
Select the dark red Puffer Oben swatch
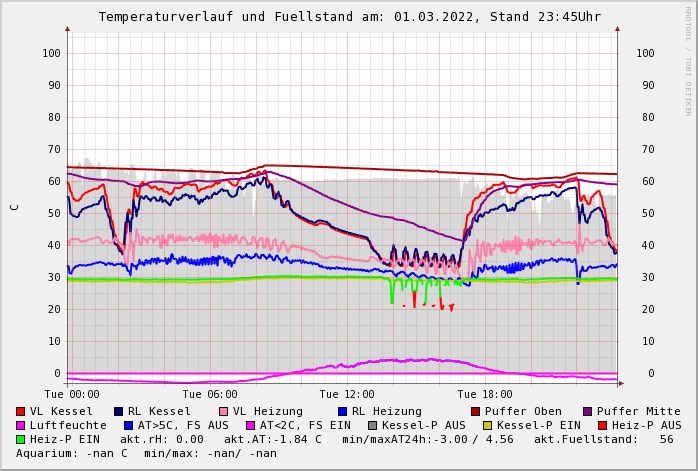[475, 411]
